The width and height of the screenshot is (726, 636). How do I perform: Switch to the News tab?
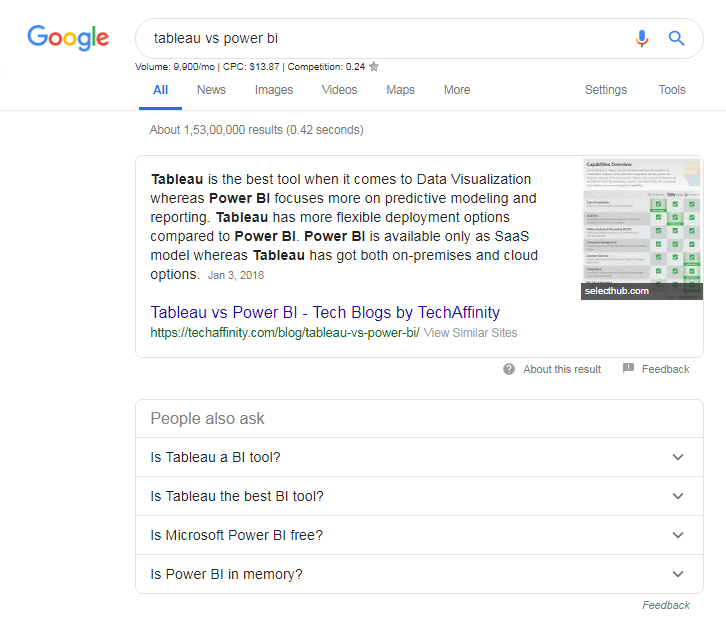point(211,90)
